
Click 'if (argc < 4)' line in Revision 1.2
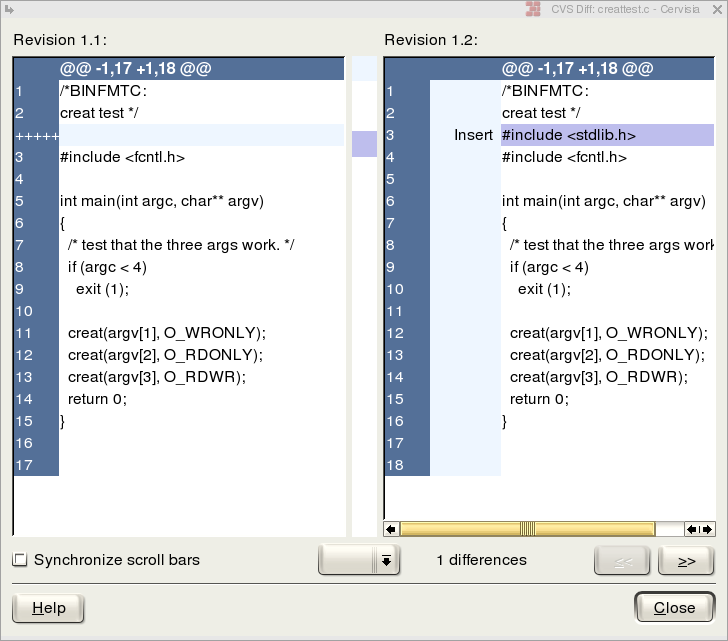point(549,267)
